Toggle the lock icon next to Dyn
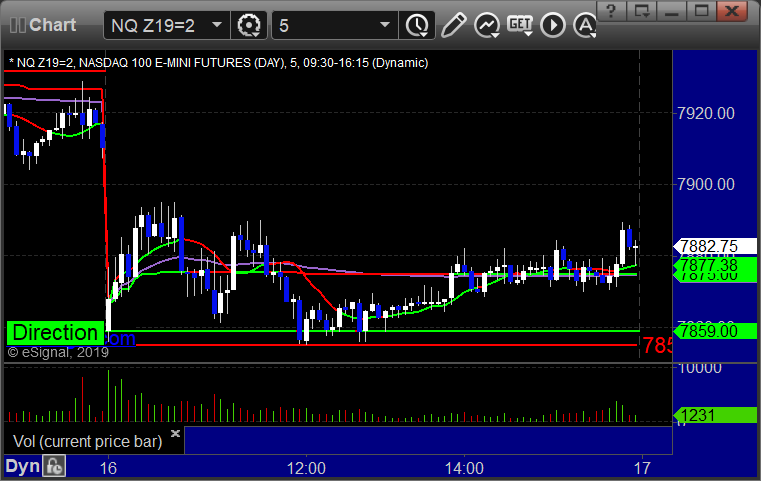 tap(54, 466)
